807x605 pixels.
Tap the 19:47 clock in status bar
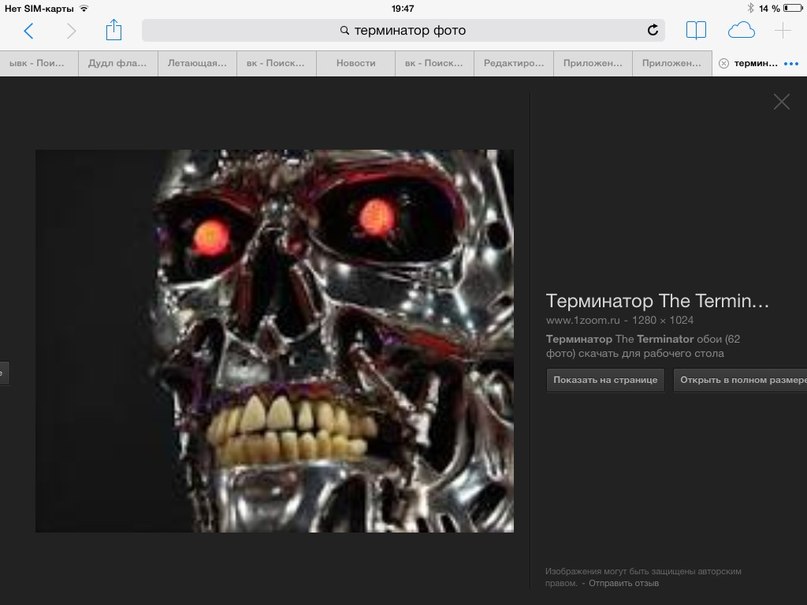(x=402, y=9)
